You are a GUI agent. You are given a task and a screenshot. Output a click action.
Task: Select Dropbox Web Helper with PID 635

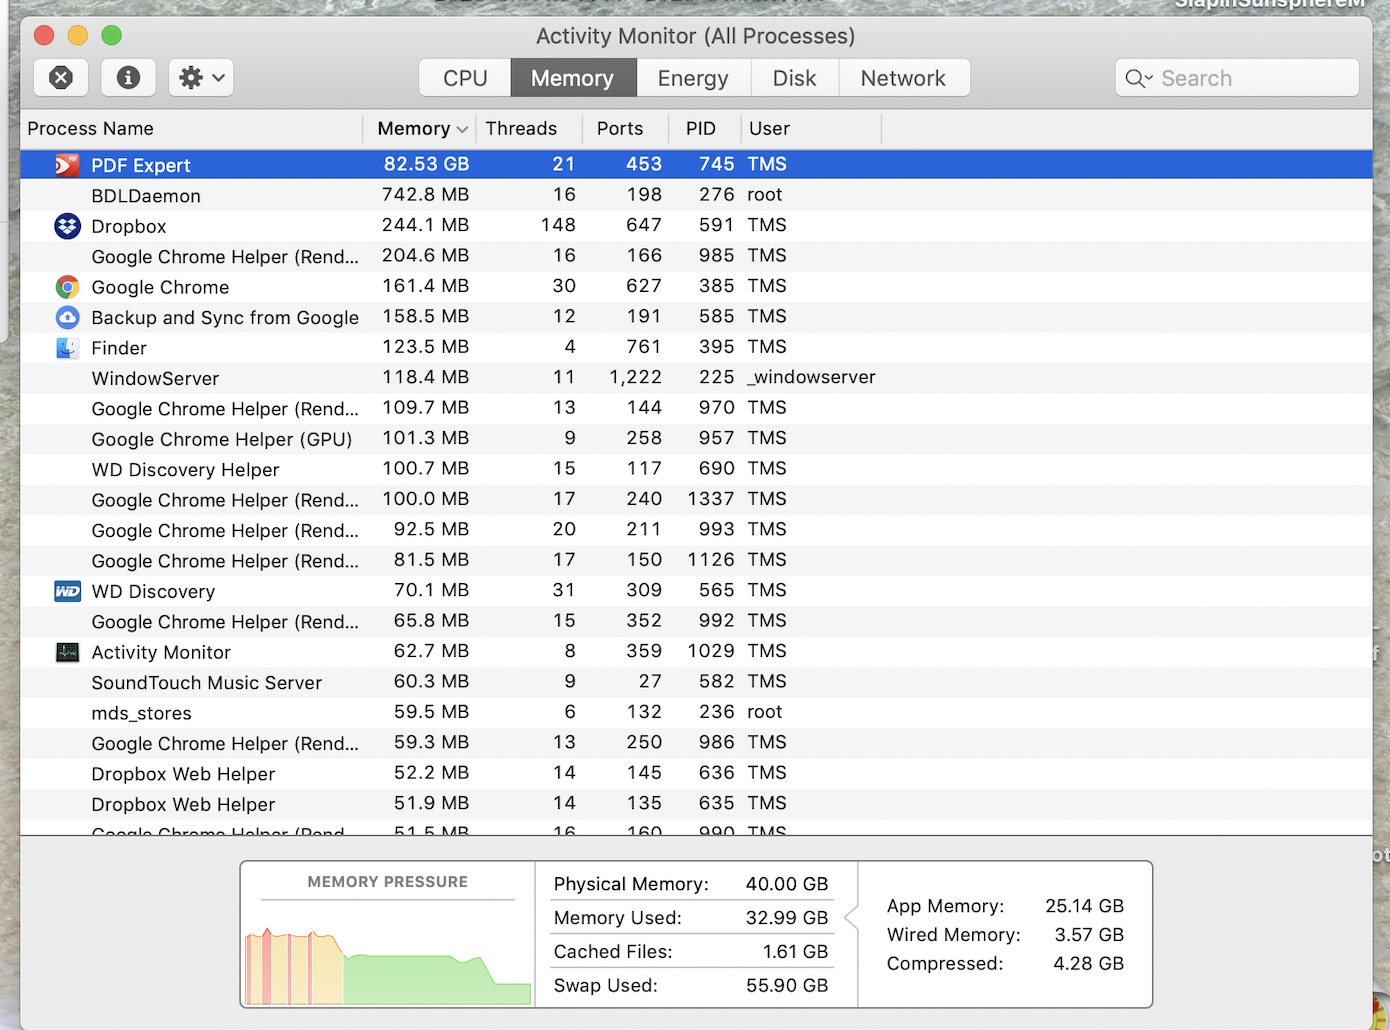696,804
